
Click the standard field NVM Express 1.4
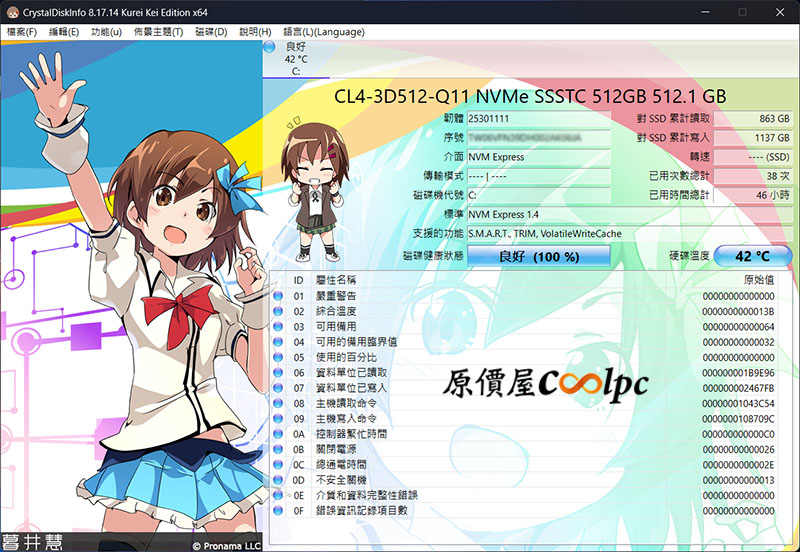[630, 215]
